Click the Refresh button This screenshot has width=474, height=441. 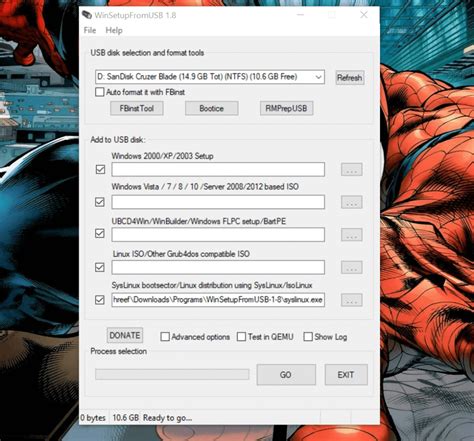pyautogui.click(x=349, y=78)
